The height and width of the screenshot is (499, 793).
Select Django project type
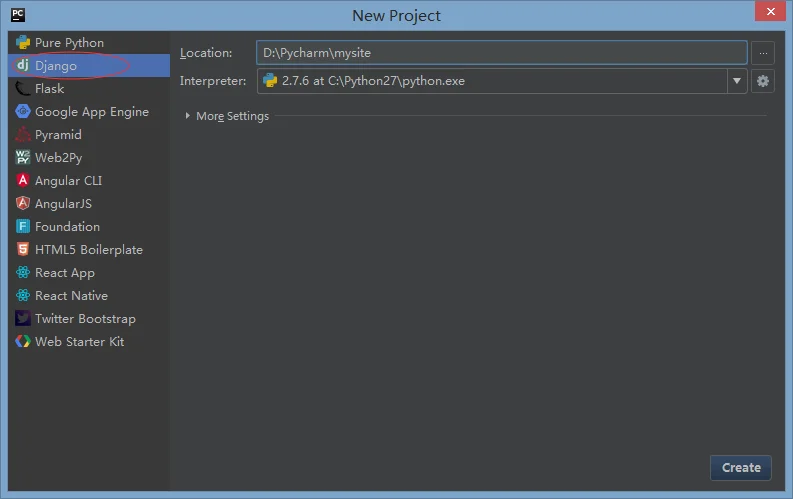click(x=89, y=65)
